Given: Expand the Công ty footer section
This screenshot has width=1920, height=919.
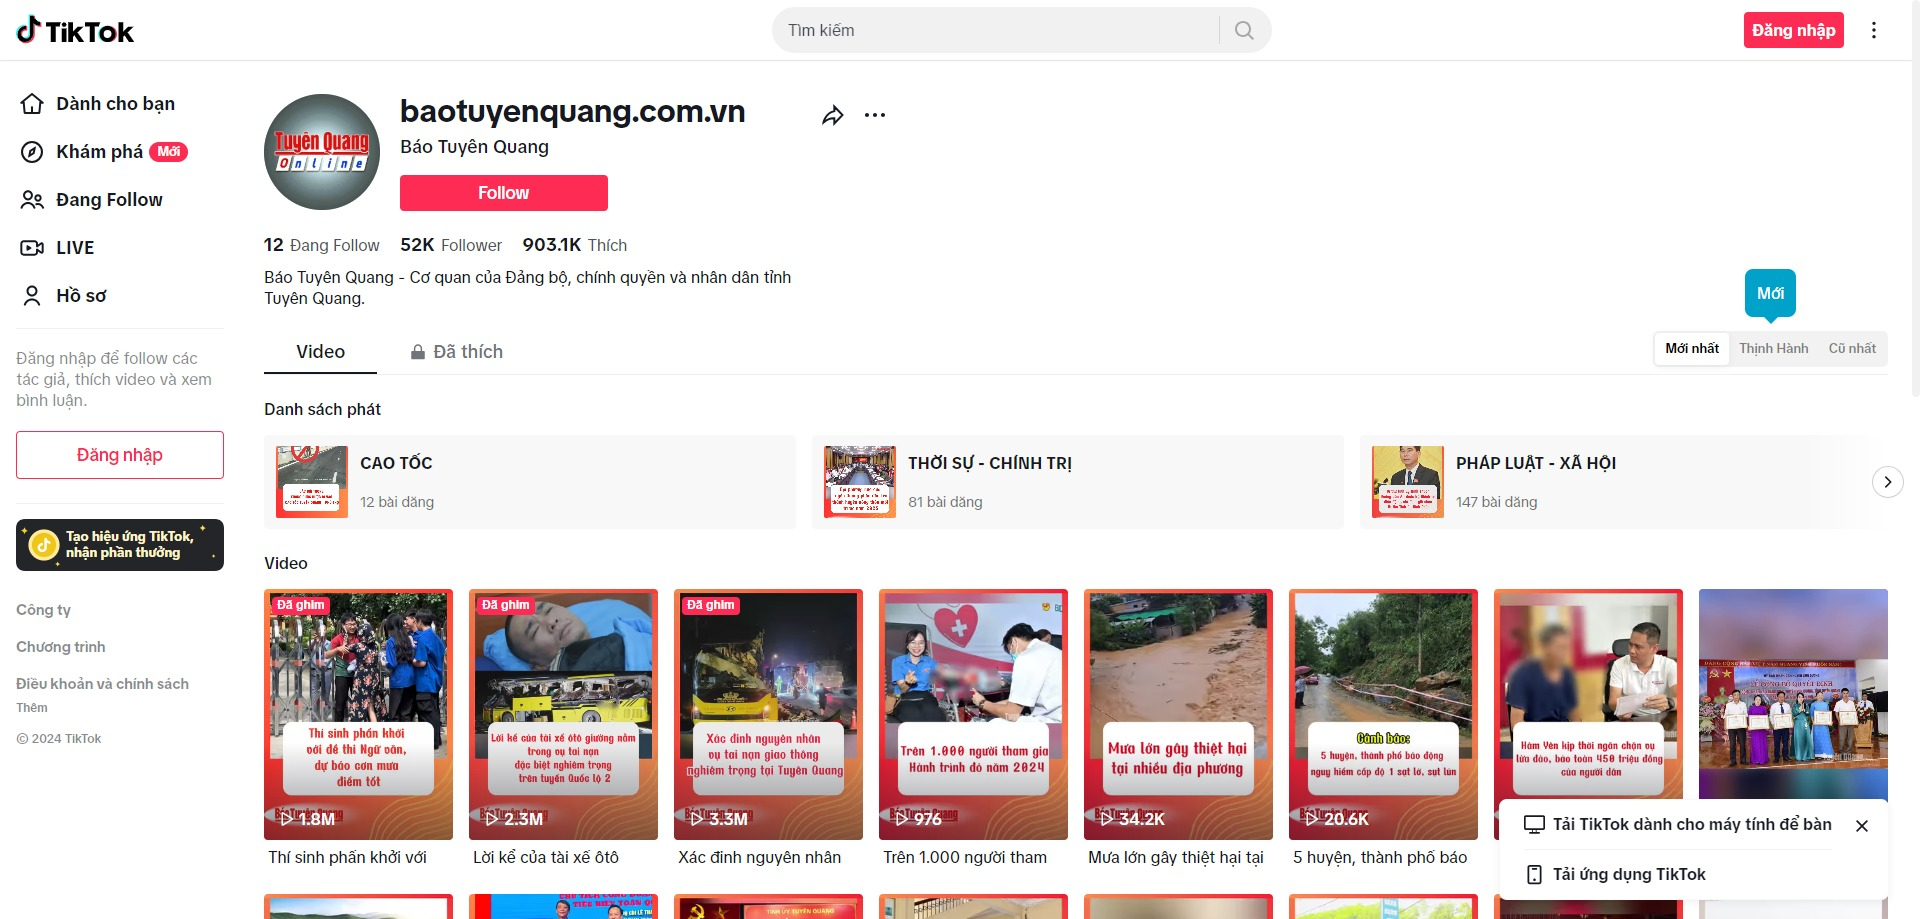Looking at the screenshot, I should click(x=44, y=610).
